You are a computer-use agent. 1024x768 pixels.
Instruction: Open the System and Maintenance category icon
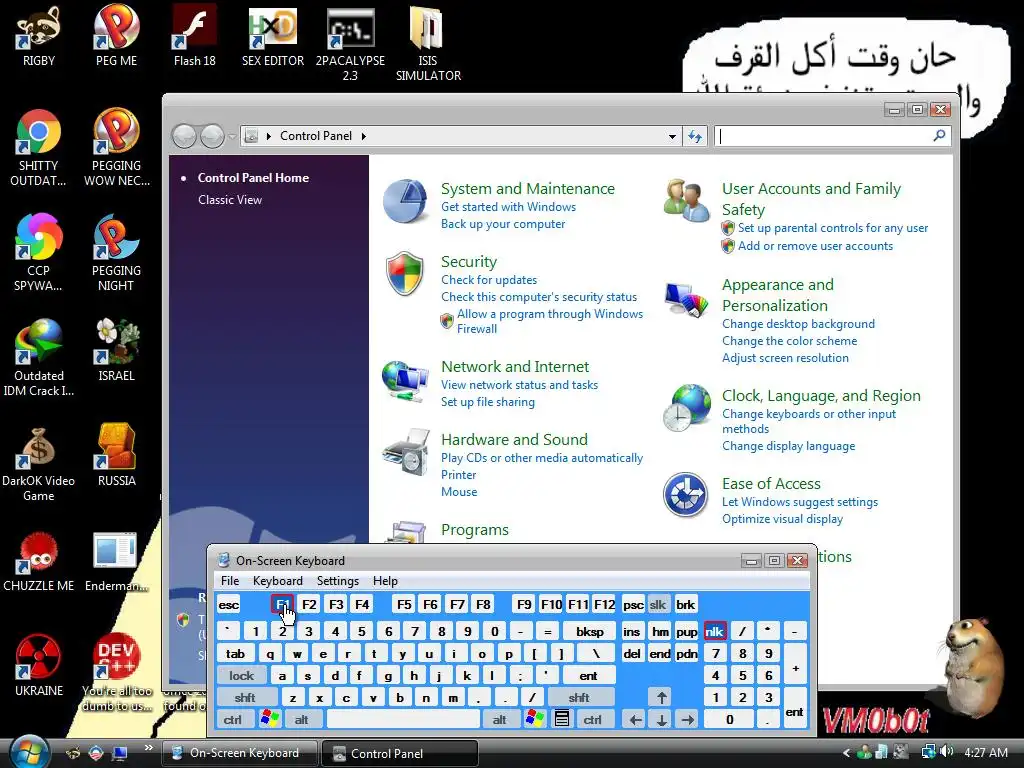click(x=406, y=201)
